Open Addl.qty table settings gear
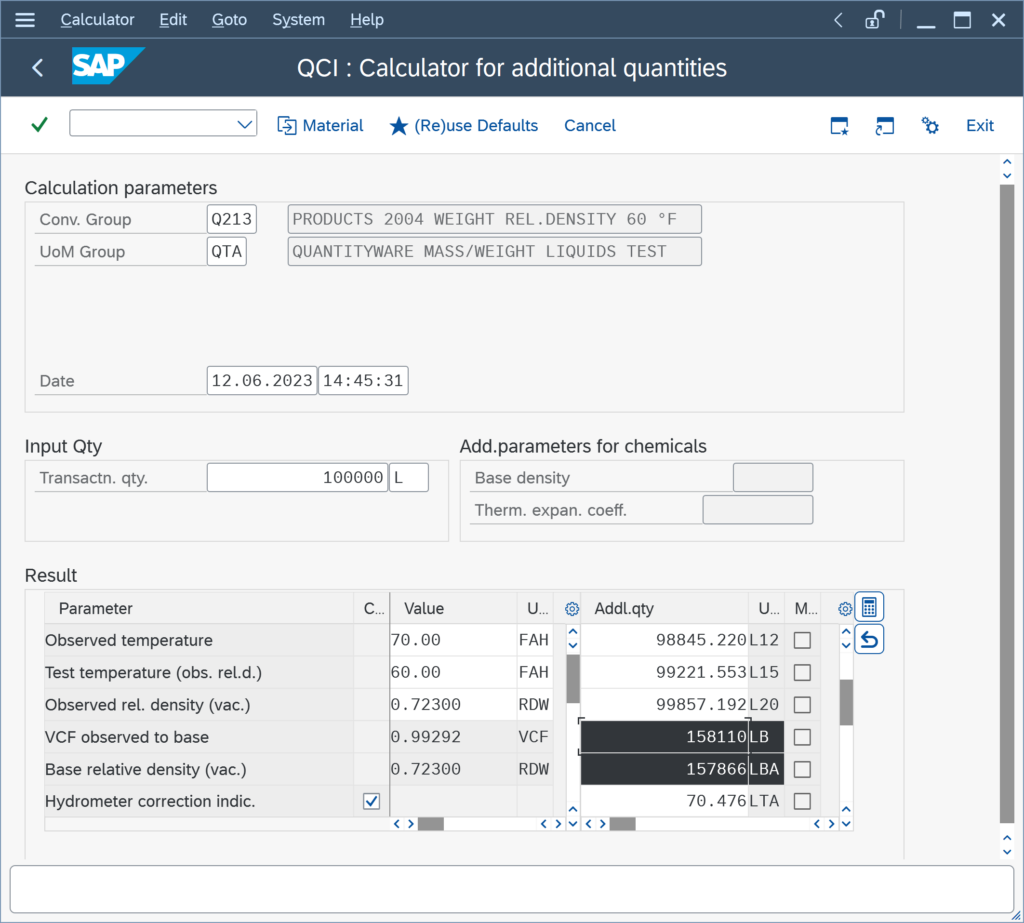1024x923 pixels. 844,609
